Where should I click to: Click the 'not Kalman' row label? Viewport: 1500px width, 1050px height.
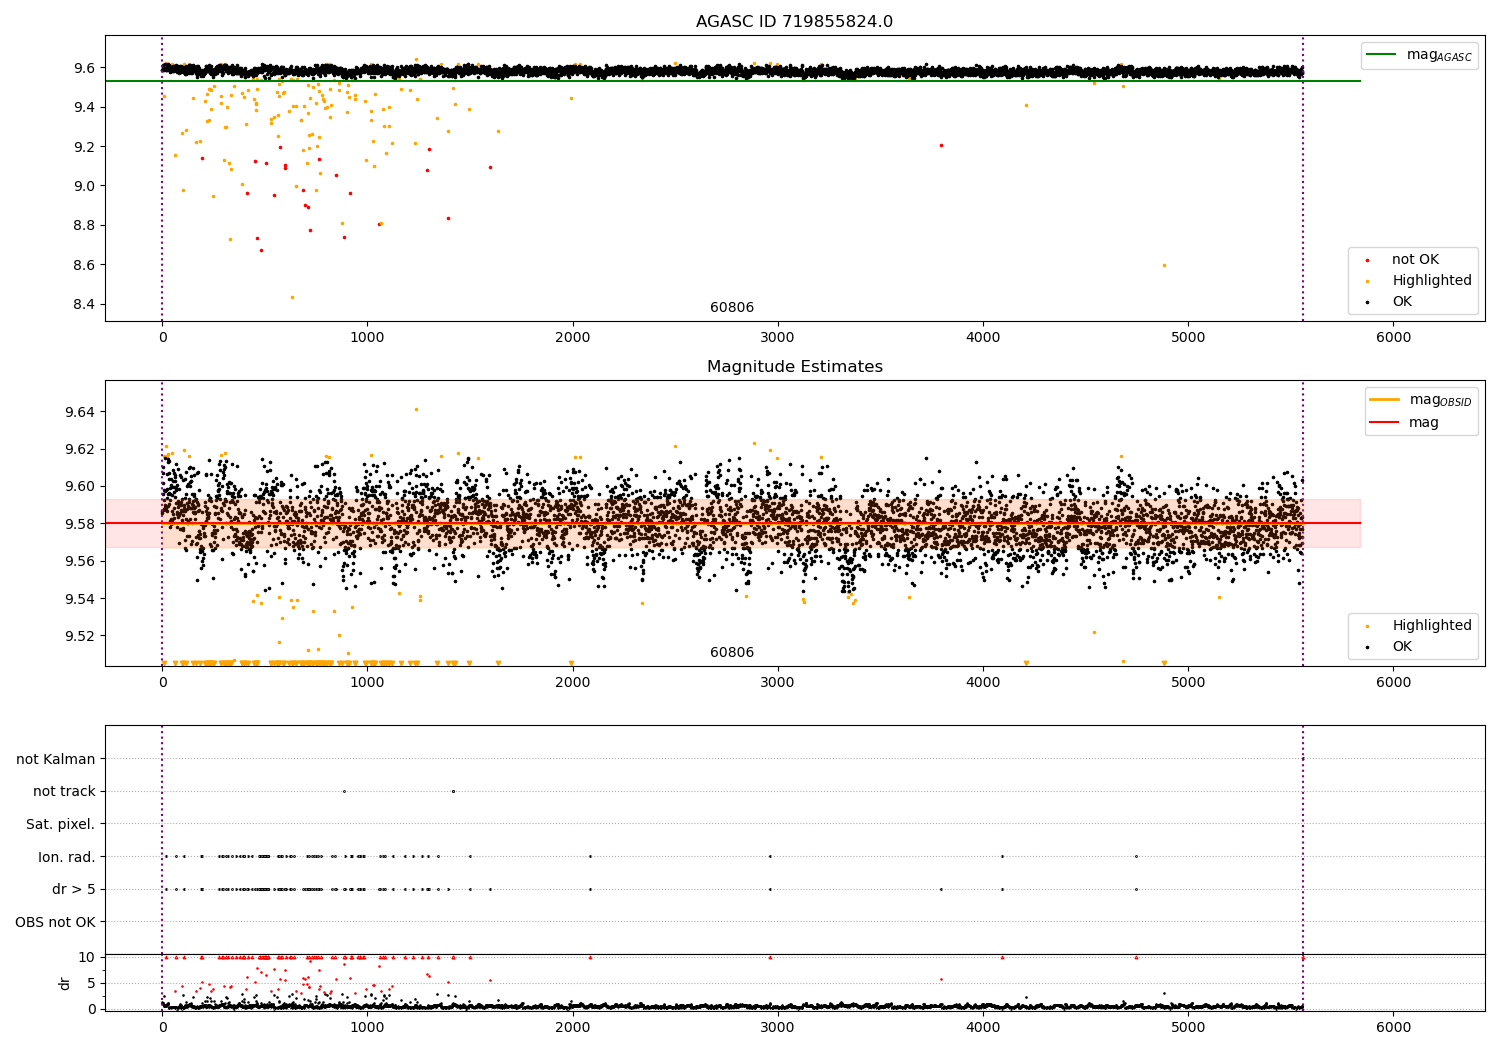pyautogui.click(x=56, y=760)
